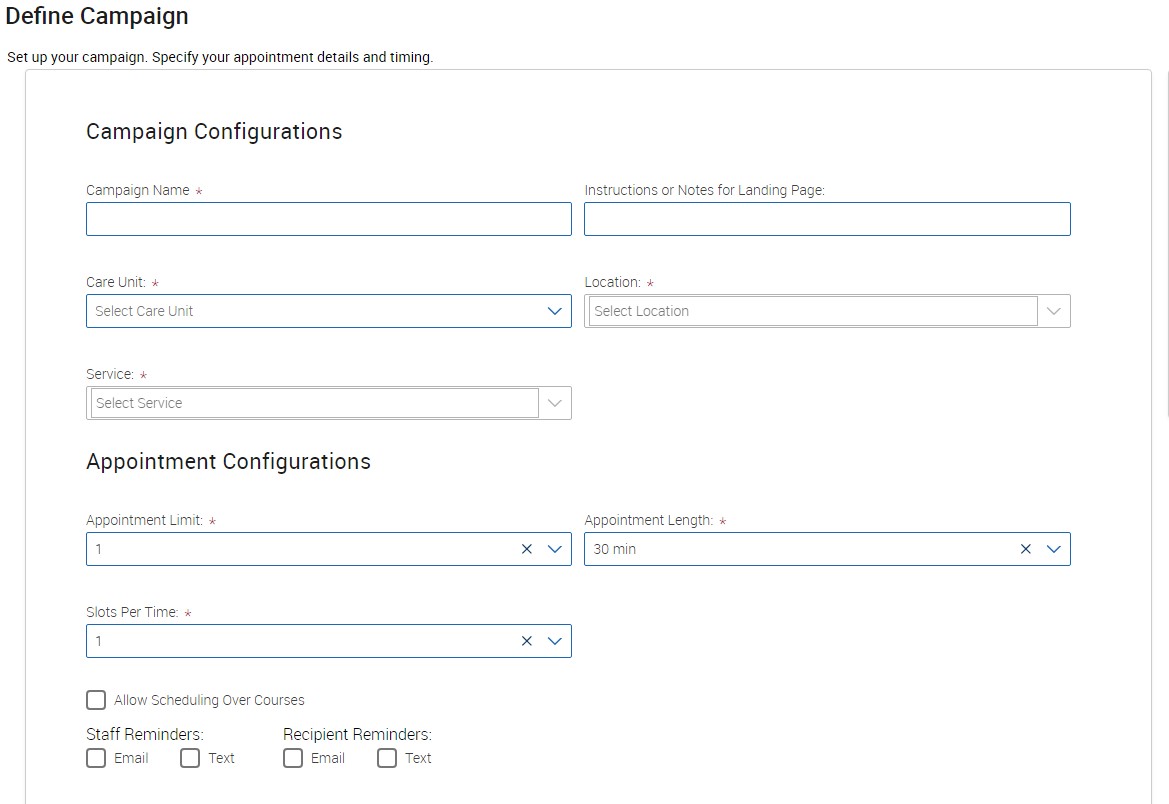1169x804 pixels.
Task: Open the Select Care Unit dropdown
Action: coord(310,311)
